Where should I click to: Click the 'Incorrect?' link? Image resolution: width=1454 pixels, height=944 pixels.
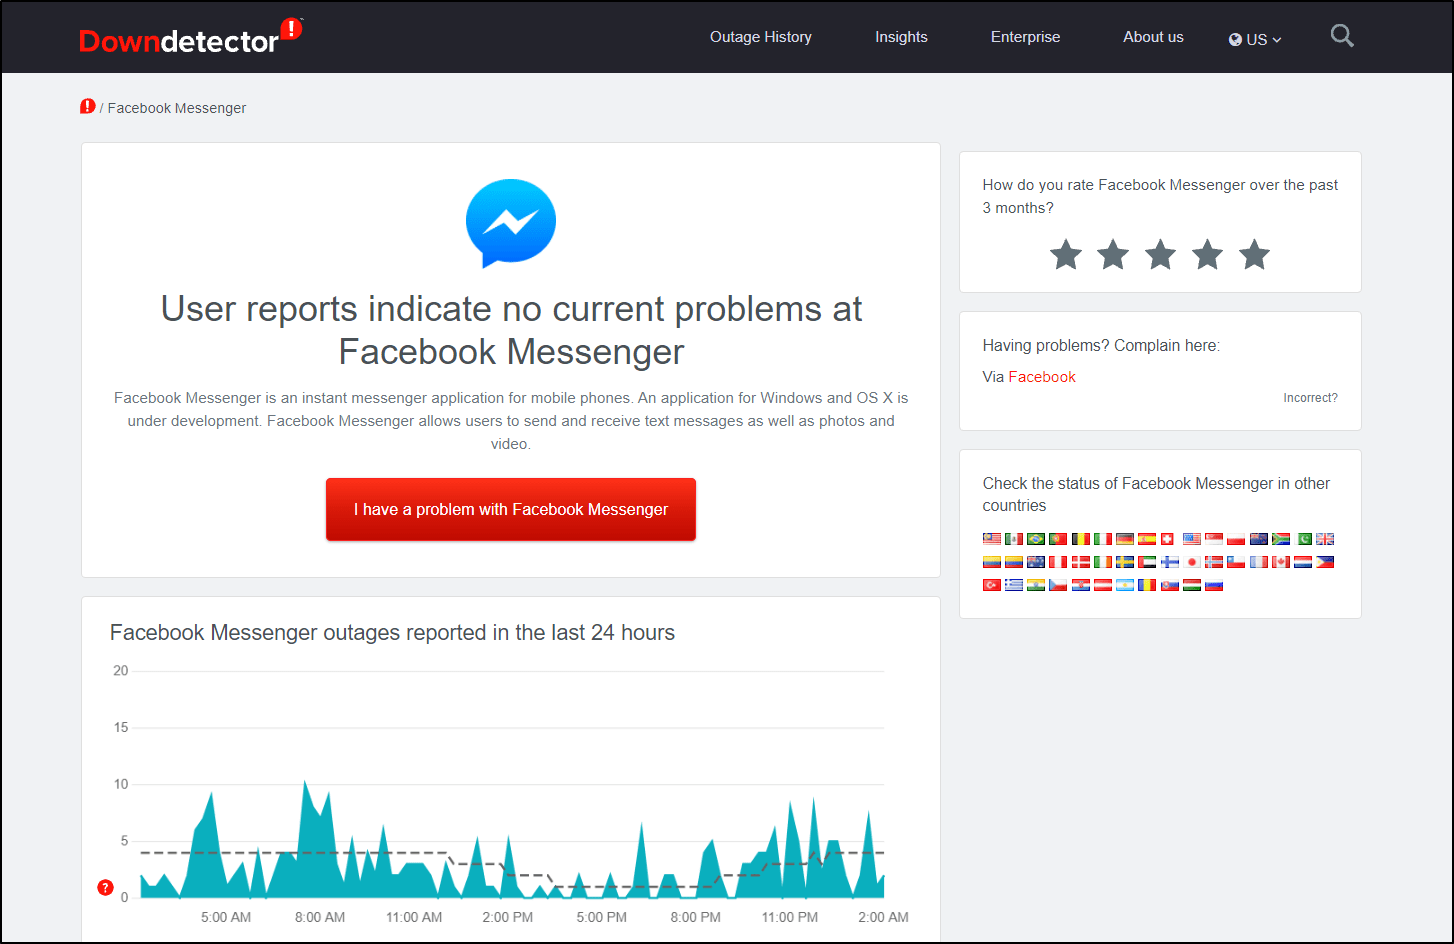pyautogui.click(x=1310, y=398)
